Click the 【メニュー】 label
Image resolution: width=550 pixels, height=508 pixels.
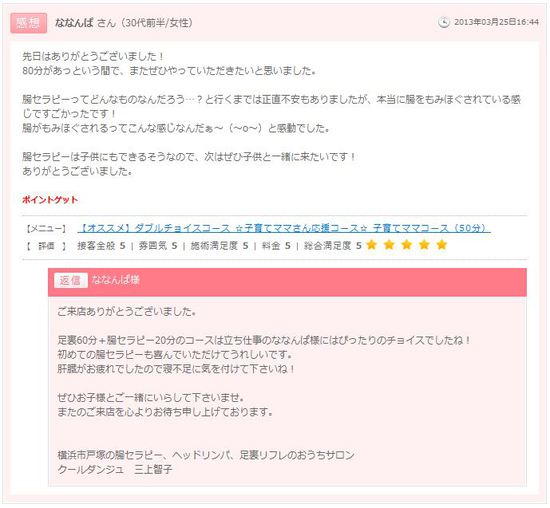(46, 229)
